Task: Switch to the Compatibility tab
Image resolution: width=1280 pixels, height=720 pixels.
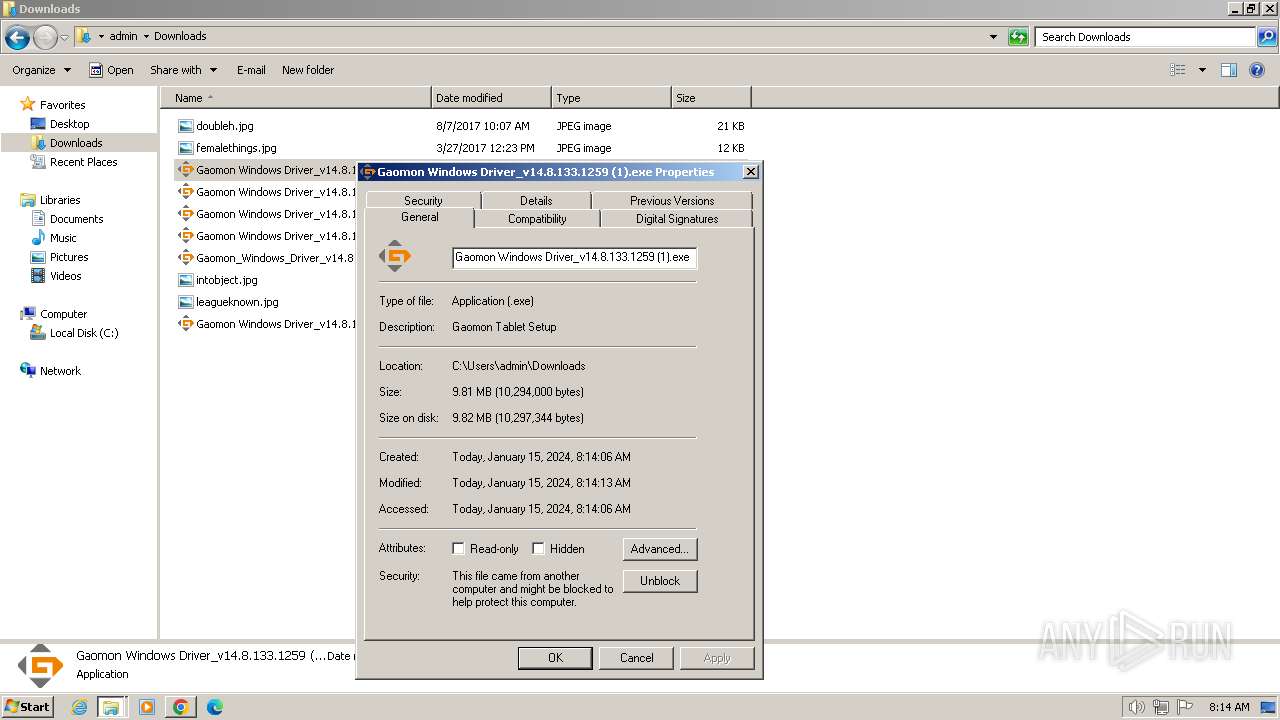Action: [x=537, y=218]
